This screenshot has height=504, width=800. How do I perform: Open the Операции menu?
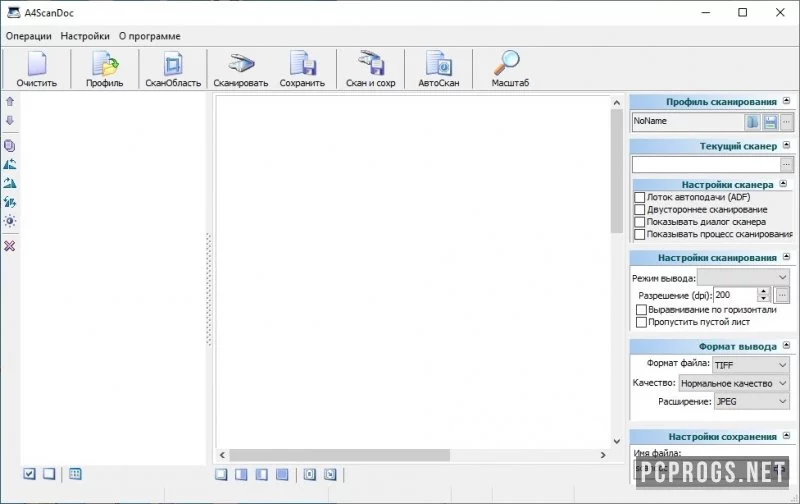[29, 36]
